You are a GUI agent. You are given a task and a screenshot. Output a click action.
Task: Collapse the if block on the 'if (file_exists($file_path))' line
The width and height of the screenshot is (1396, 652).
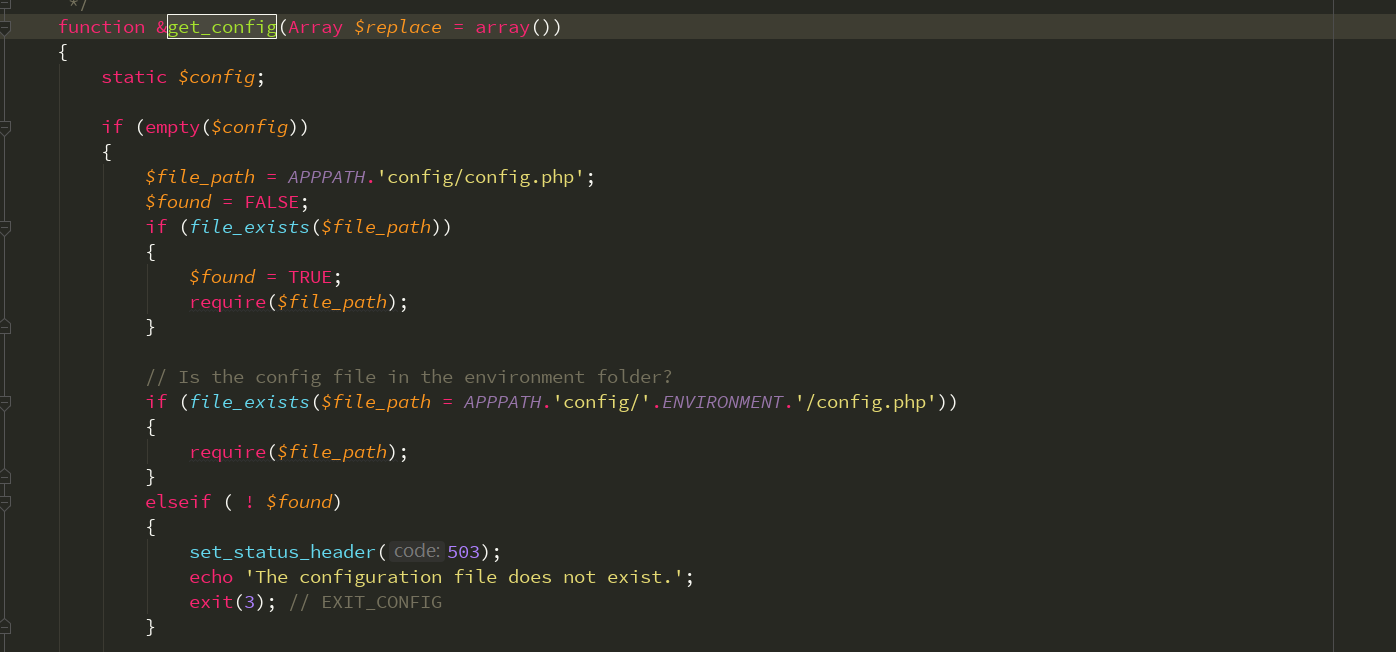(5, 227)
